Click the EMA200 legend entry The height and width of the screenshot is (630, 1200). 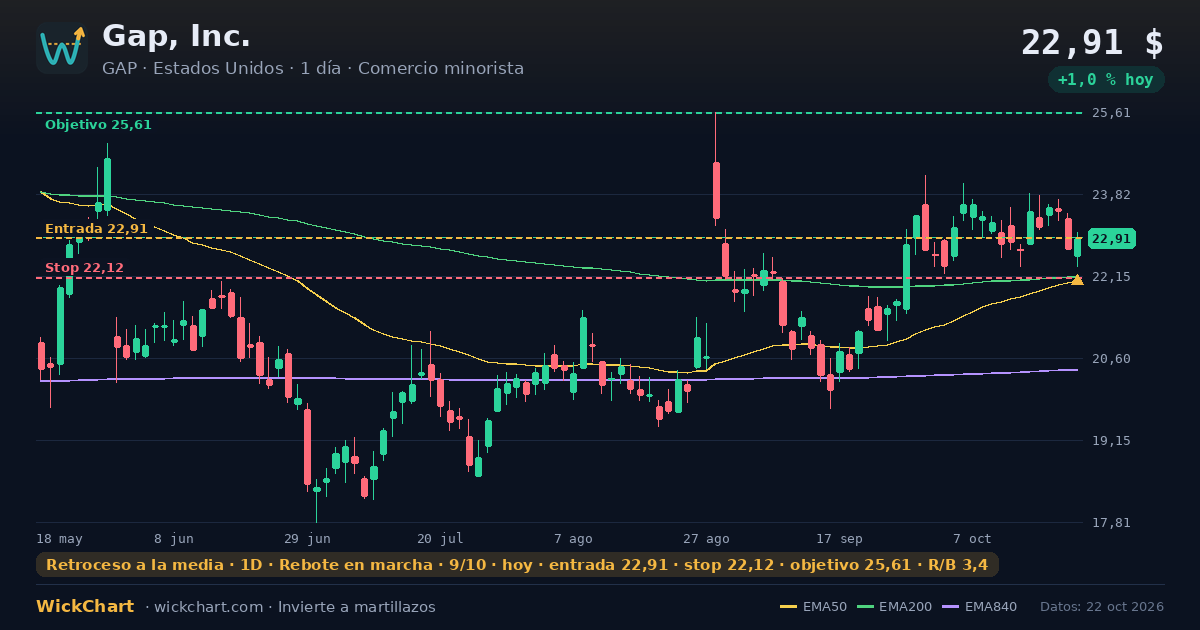(x=894, y=607)
